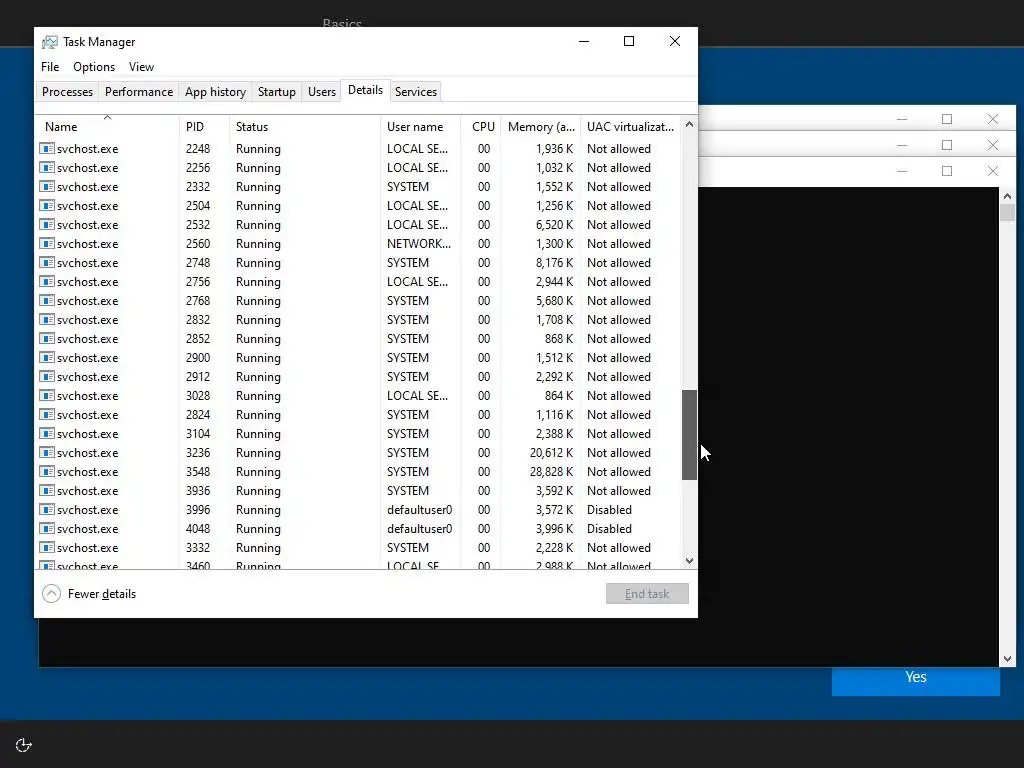Click icon of svchost.exe with PID 2504
Screen dimensions: 1024x768
tap(46, 205)
